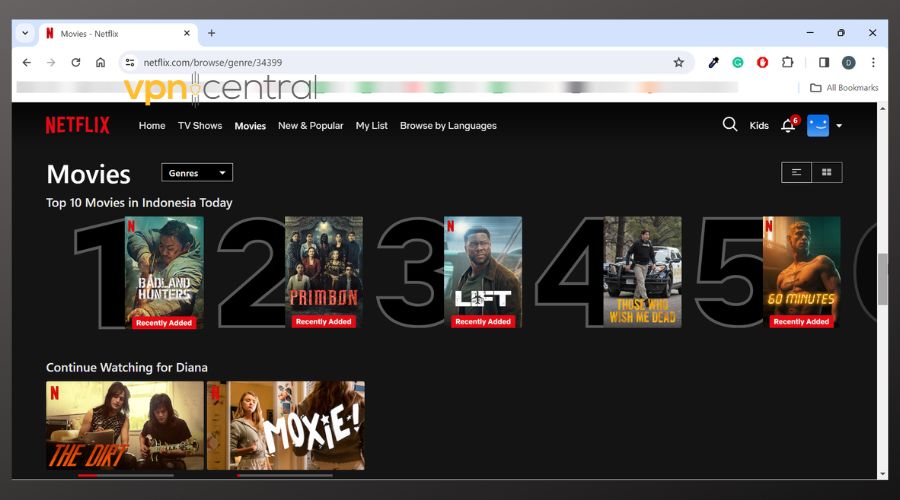Open Netflix search magnifier icon
Image resolution: width=900 pixels, height=500 pixels.
coord(730,125)
